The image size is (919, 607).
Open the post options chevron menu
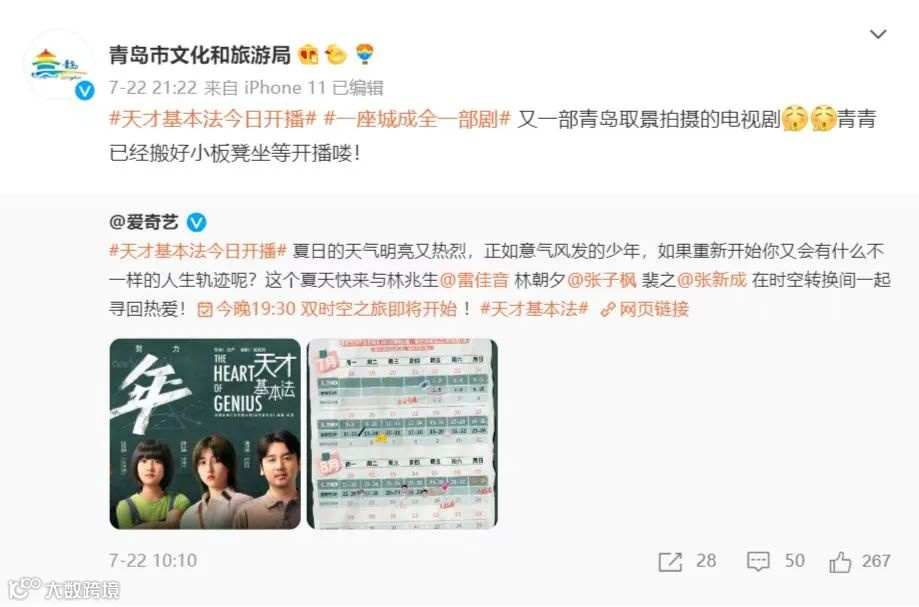(877, 34)
